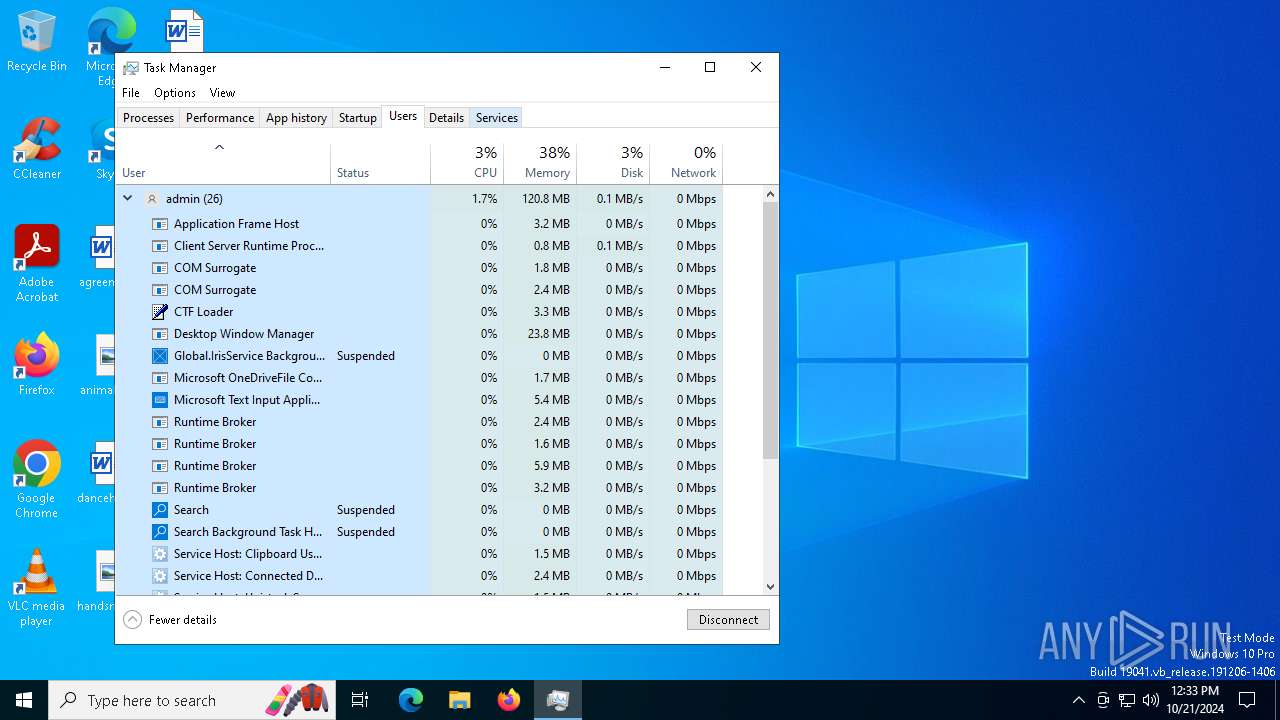Sort by the CPU column header

[467, 163]
